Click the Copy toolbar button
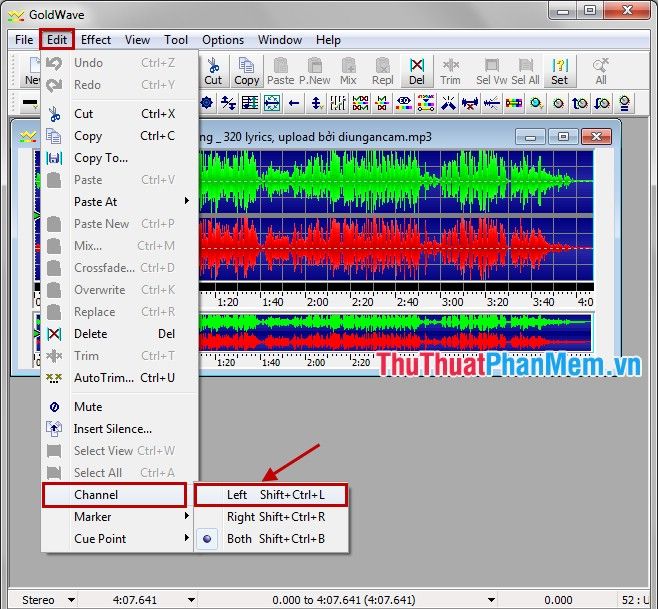 [246, 71]
